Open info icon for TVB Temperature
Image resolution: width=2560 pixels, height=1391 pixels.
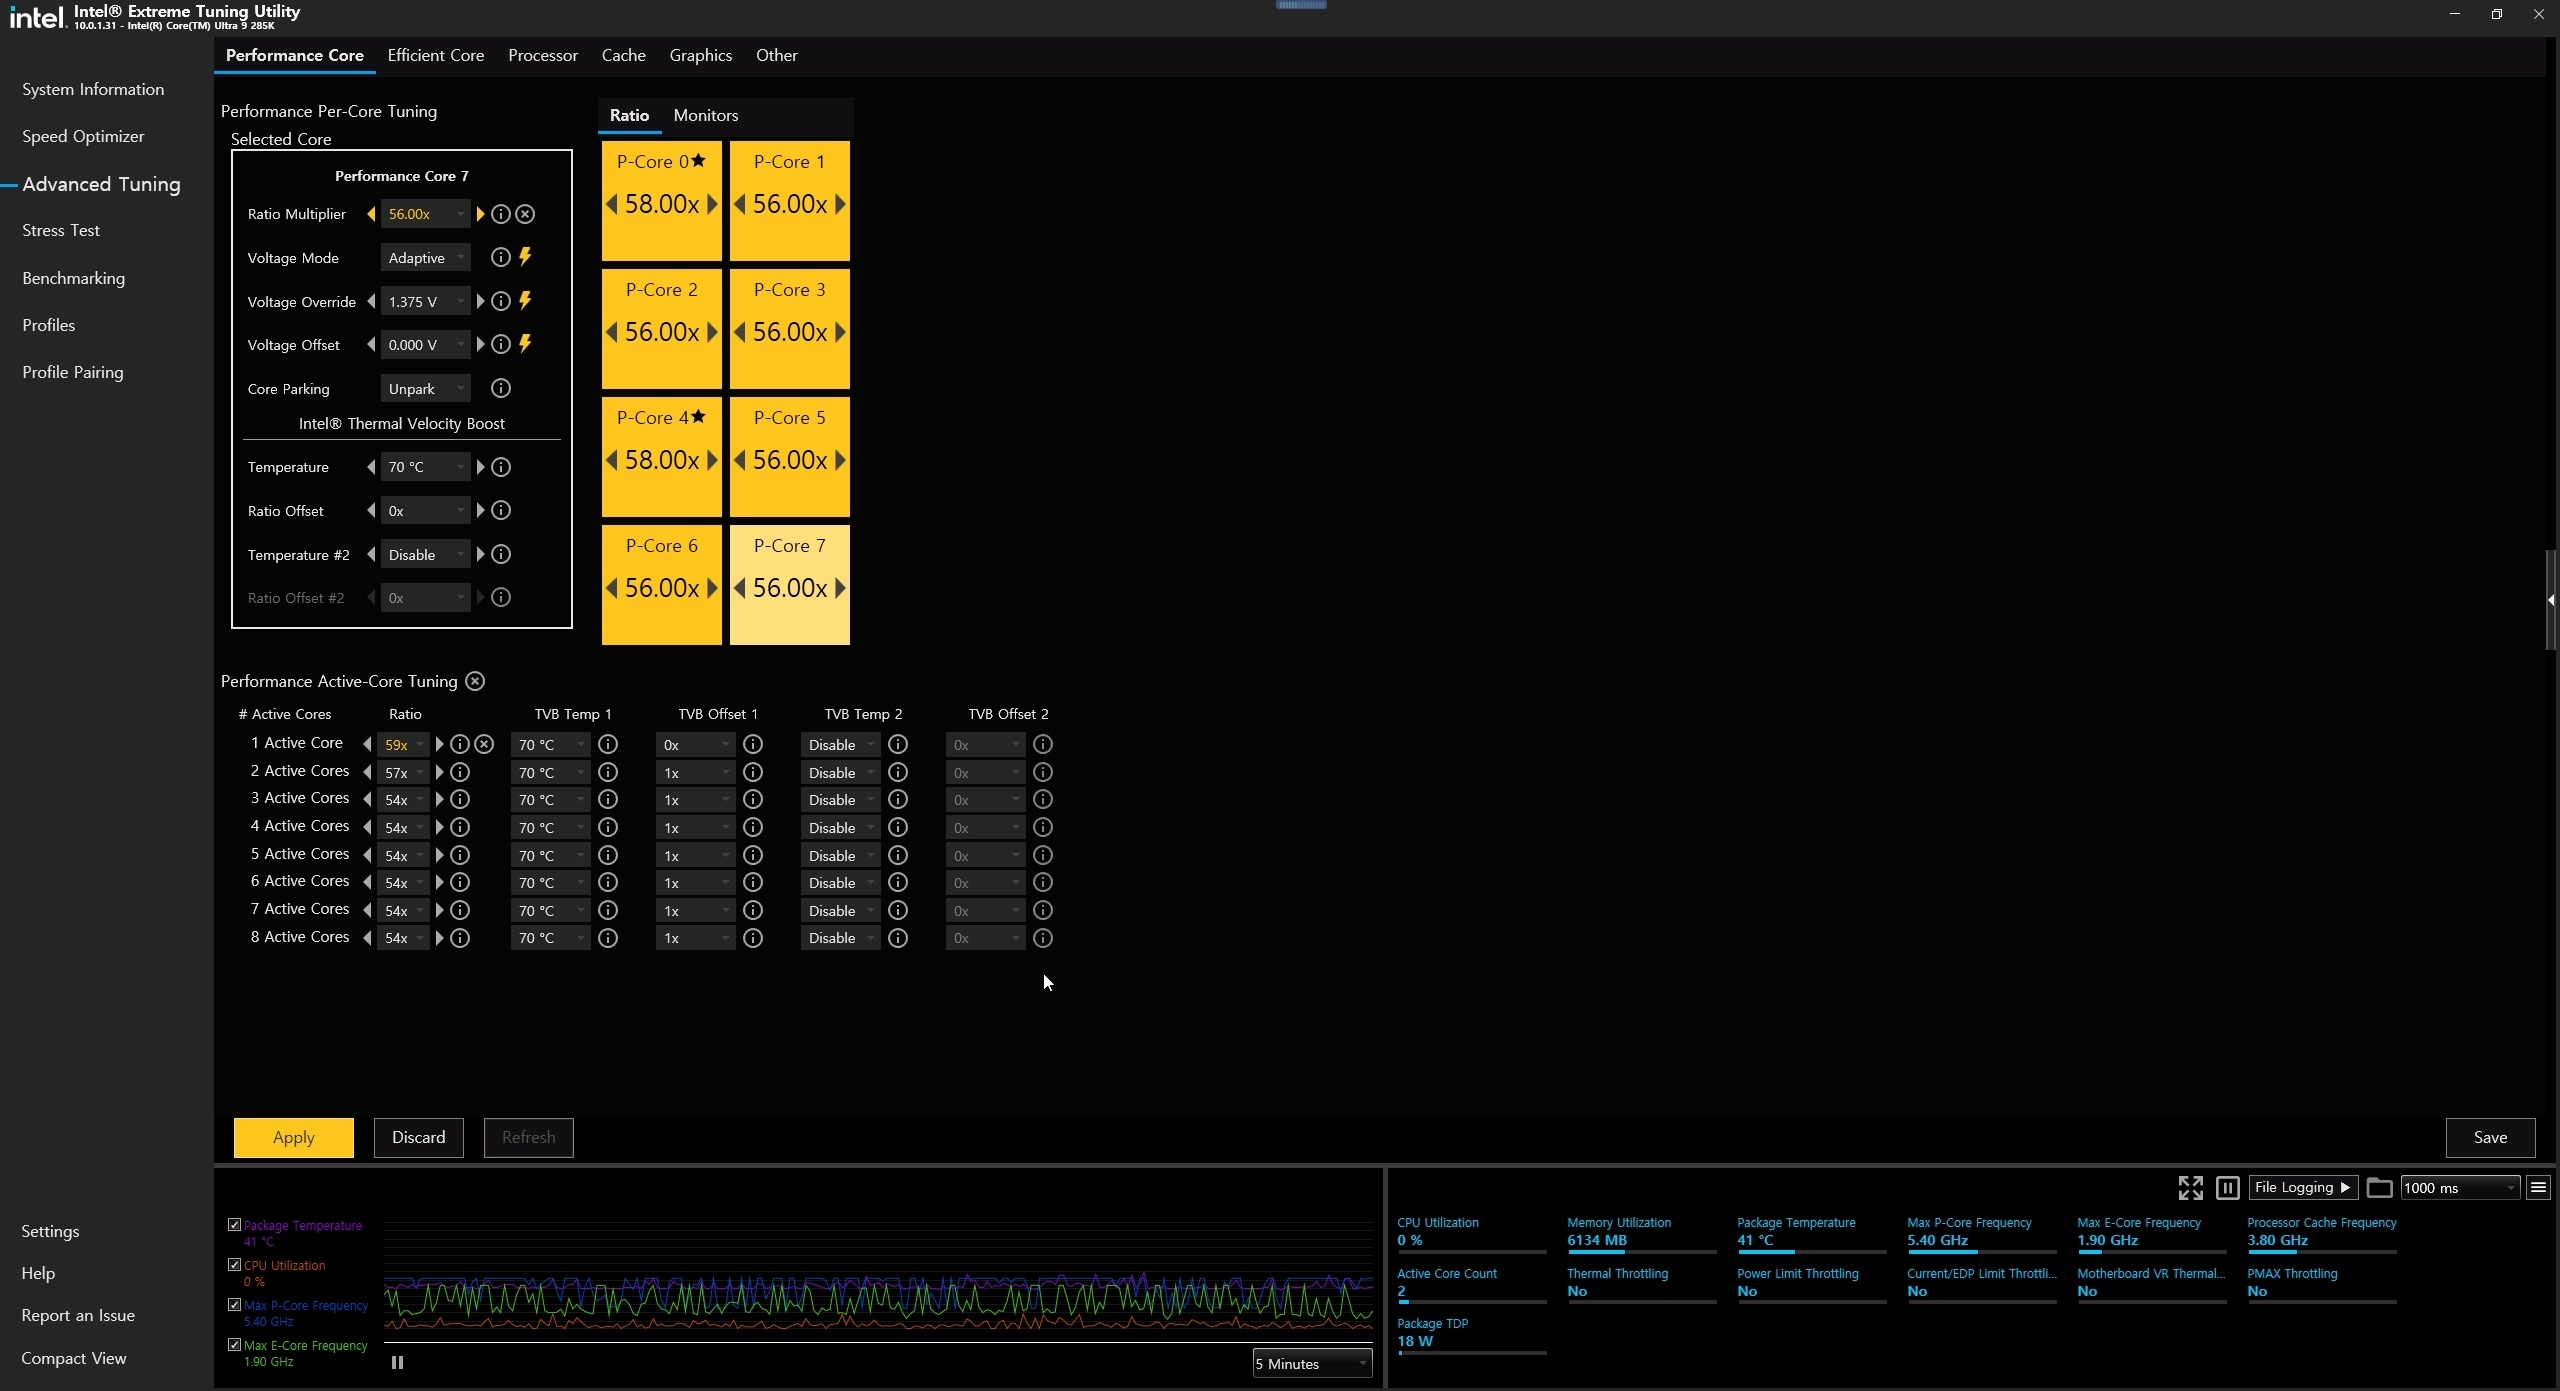(501, 467)
